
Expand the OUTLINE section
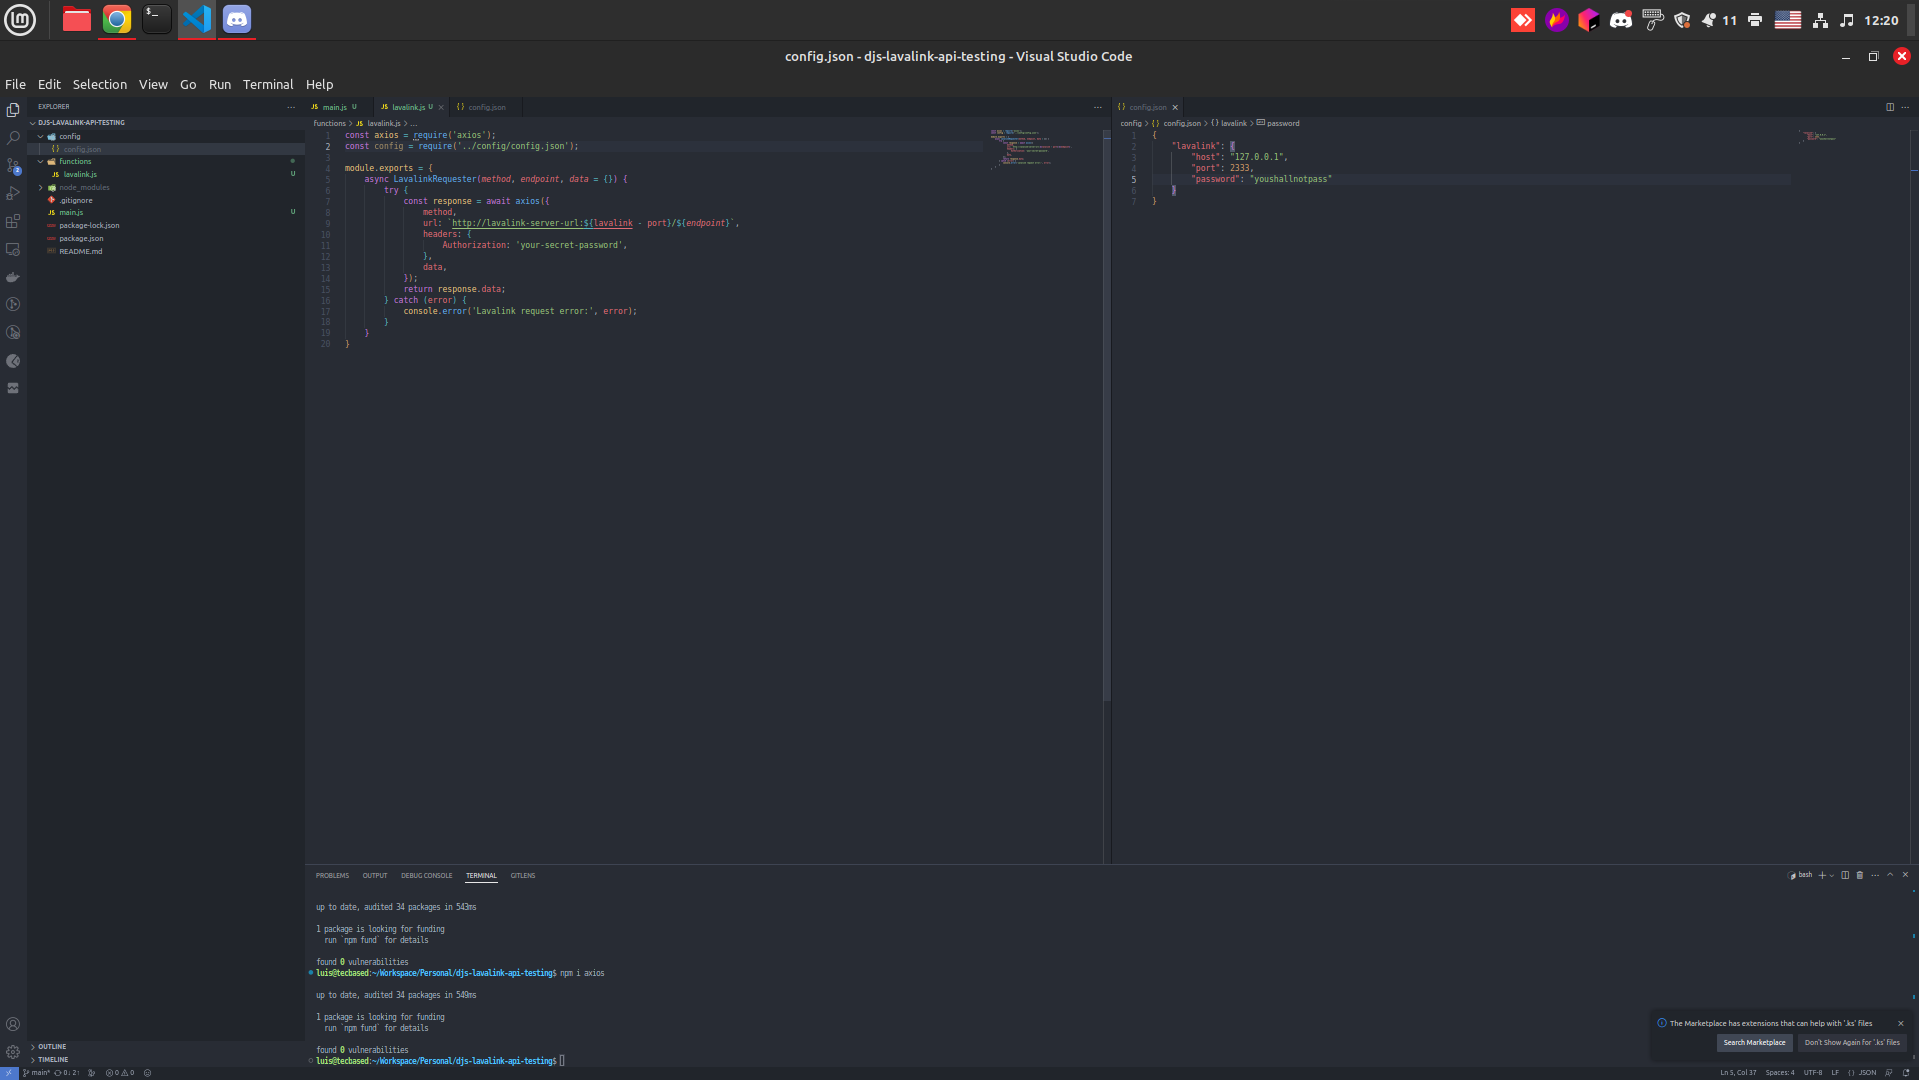click(x=52, y=1047)
